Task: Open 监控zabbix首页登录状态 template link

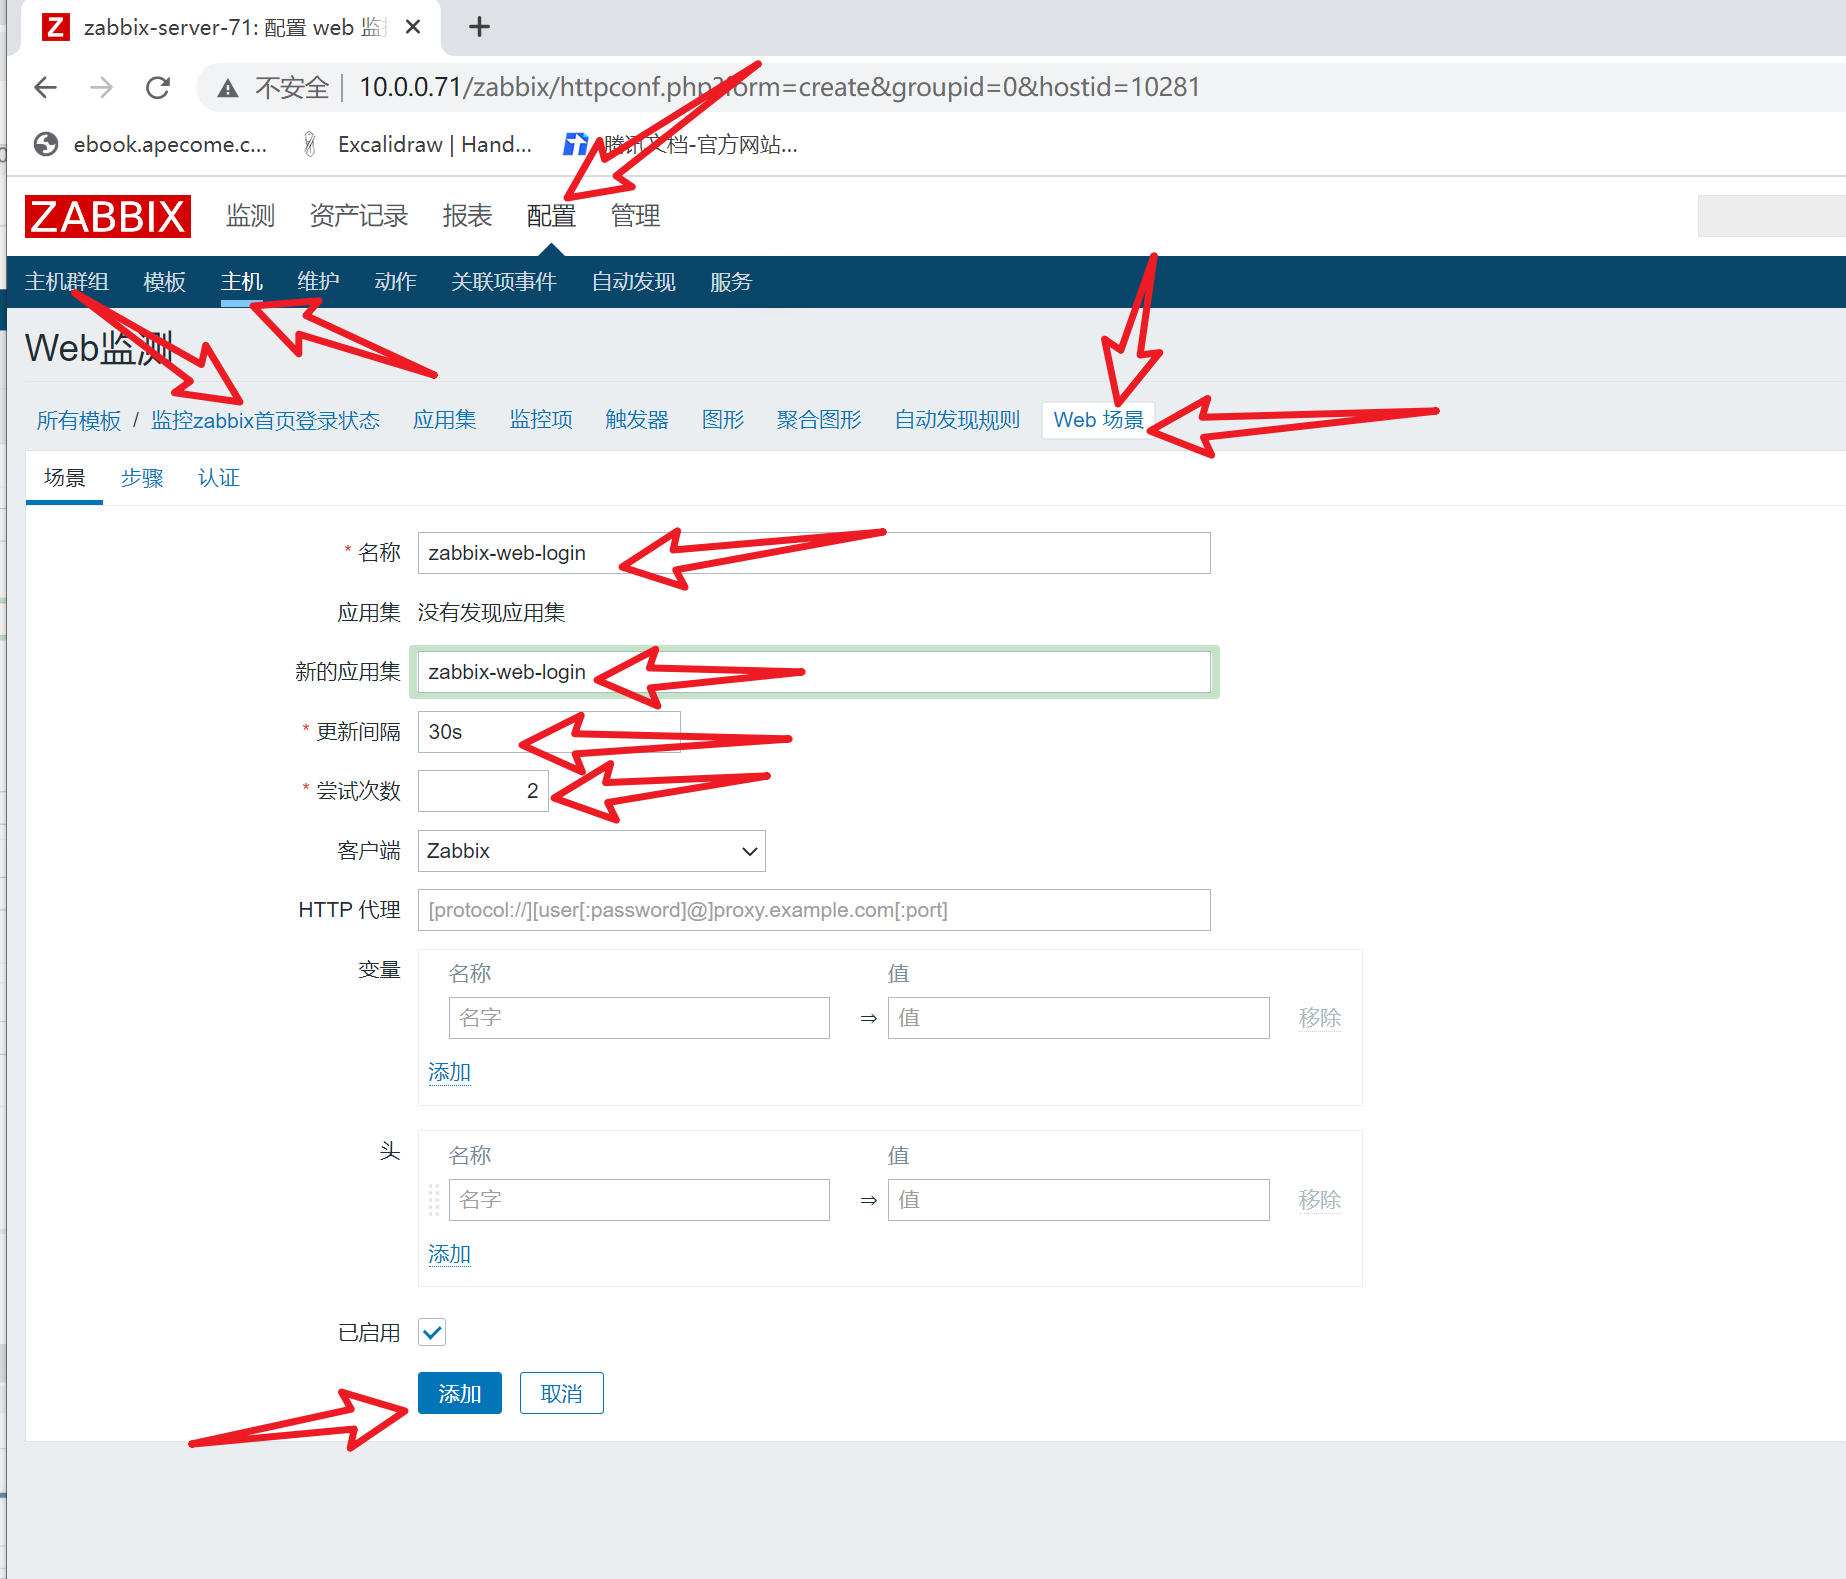Action: (x=266, y=420)
